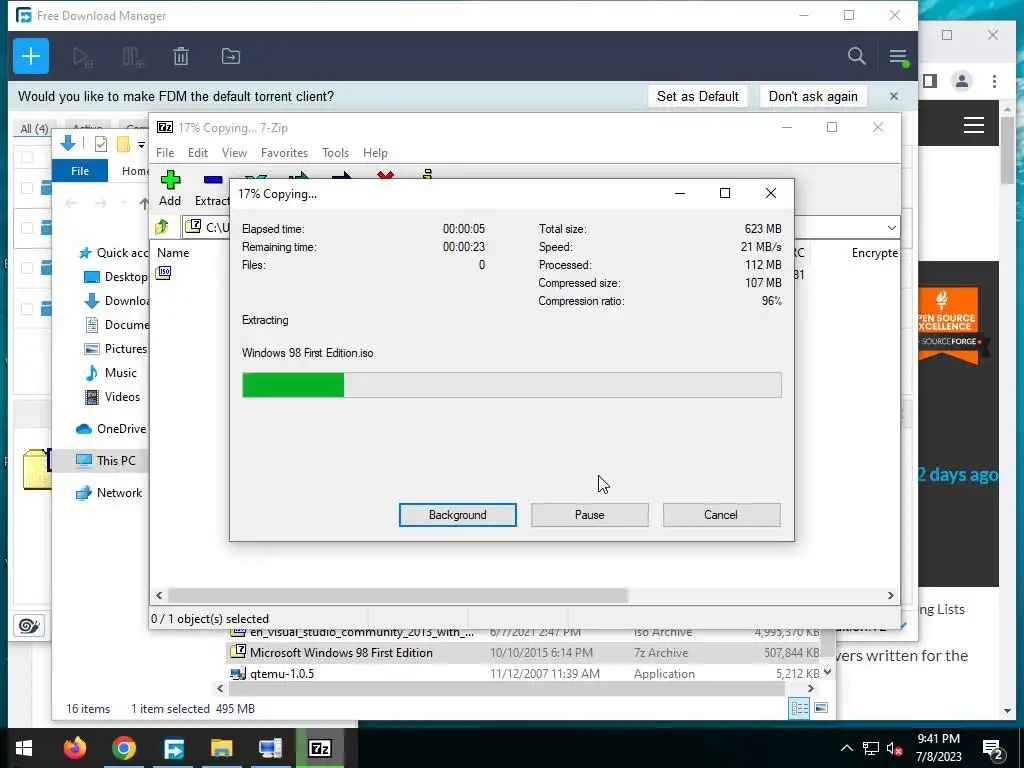Screen dimensions: 1024x768
Task: Open the 7-Zip Favorites menu
Action: tap(284, 153)
